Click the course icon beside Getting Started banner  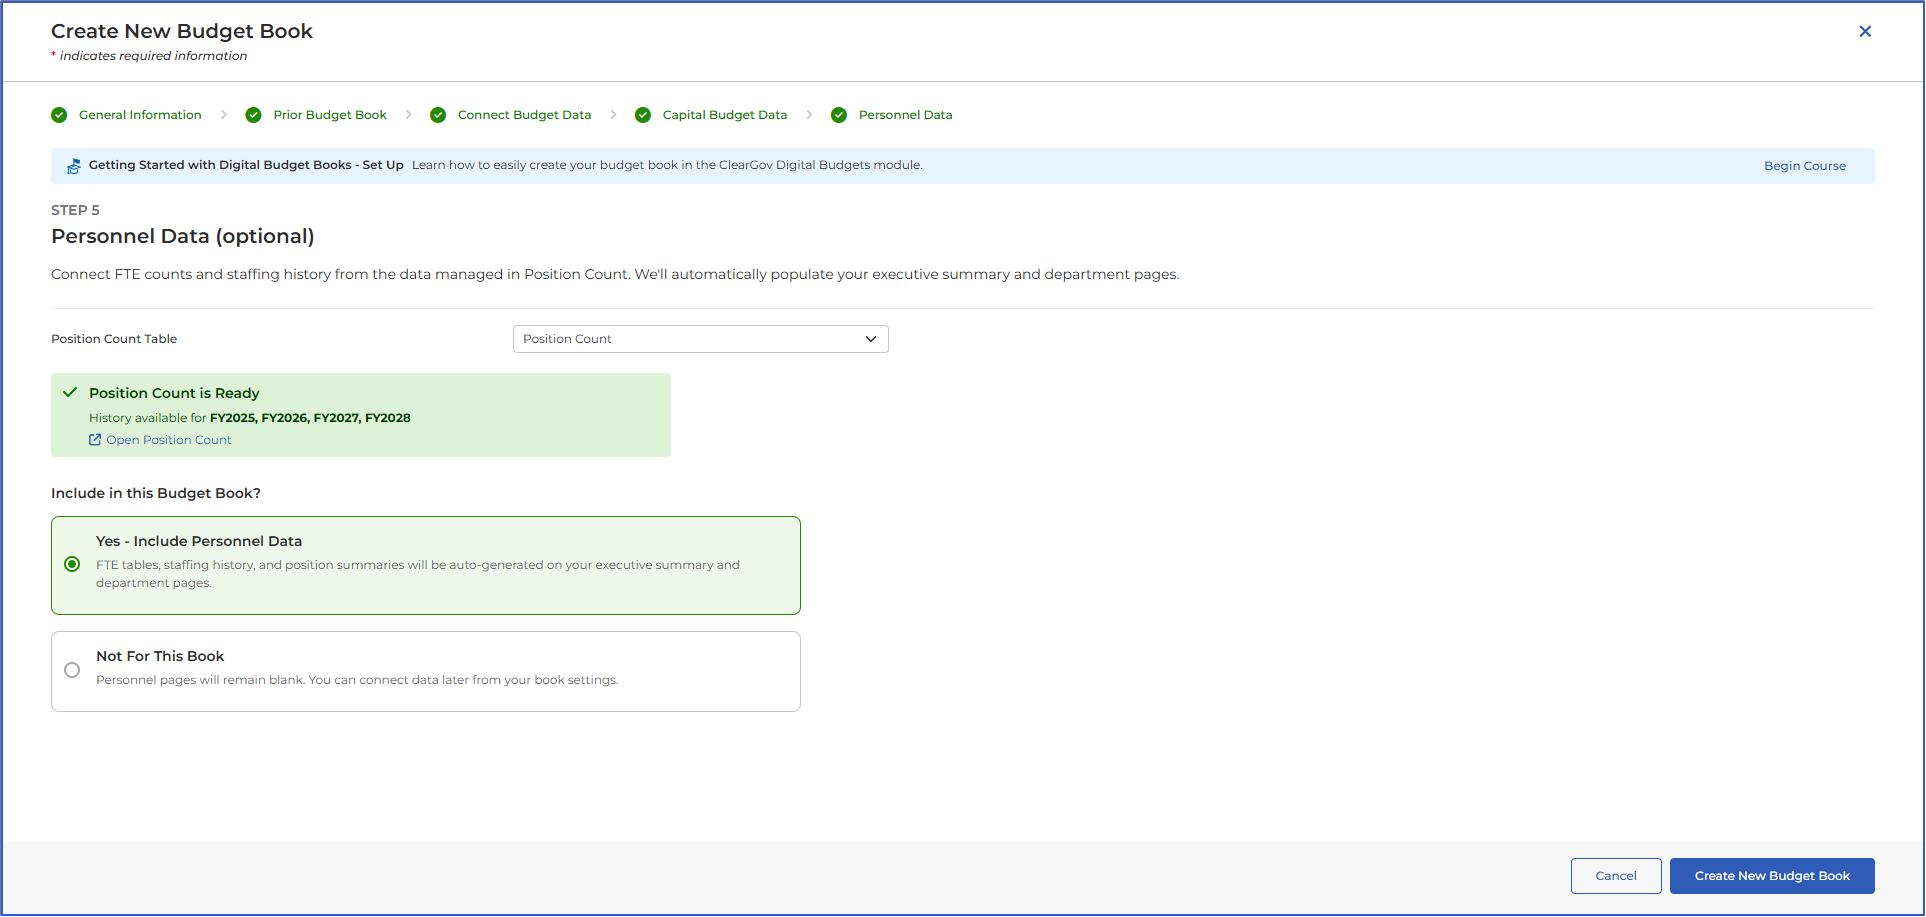(74, 166)
